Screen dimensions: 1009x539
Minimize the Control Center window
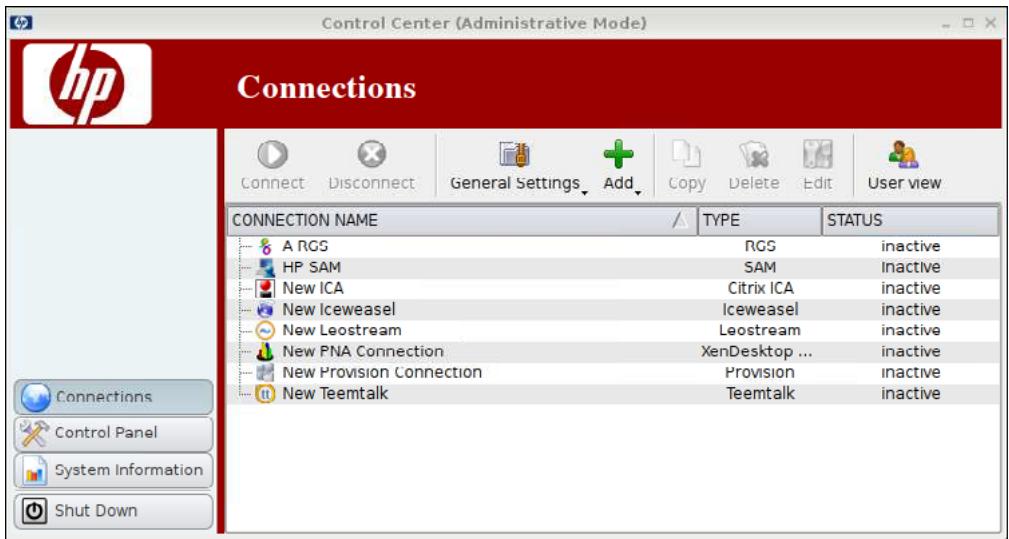946,24
